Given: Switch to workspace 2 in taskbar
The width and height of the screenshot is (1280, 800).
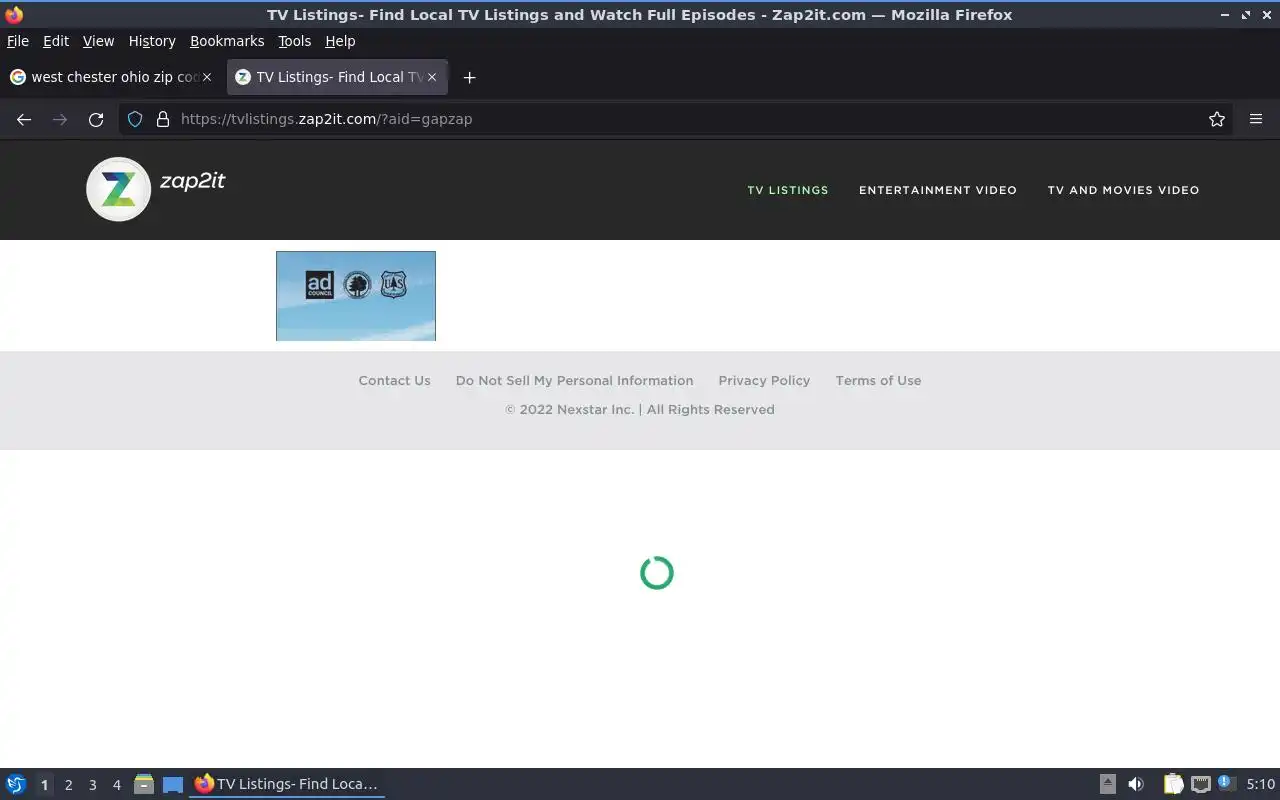Looking at the screenshot, I should click(x=68, y=785).
